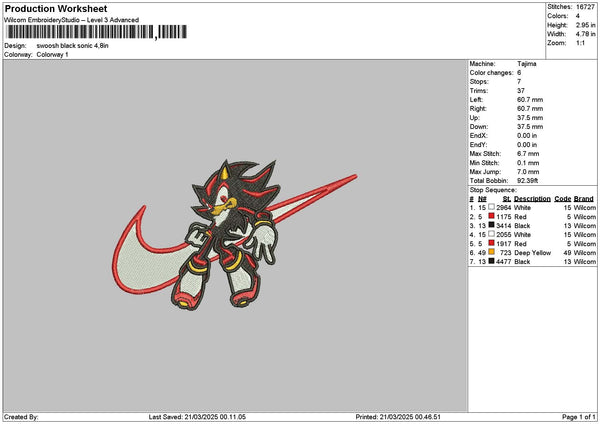Click stitch count 2964 in stop row 1

(504, 208)
